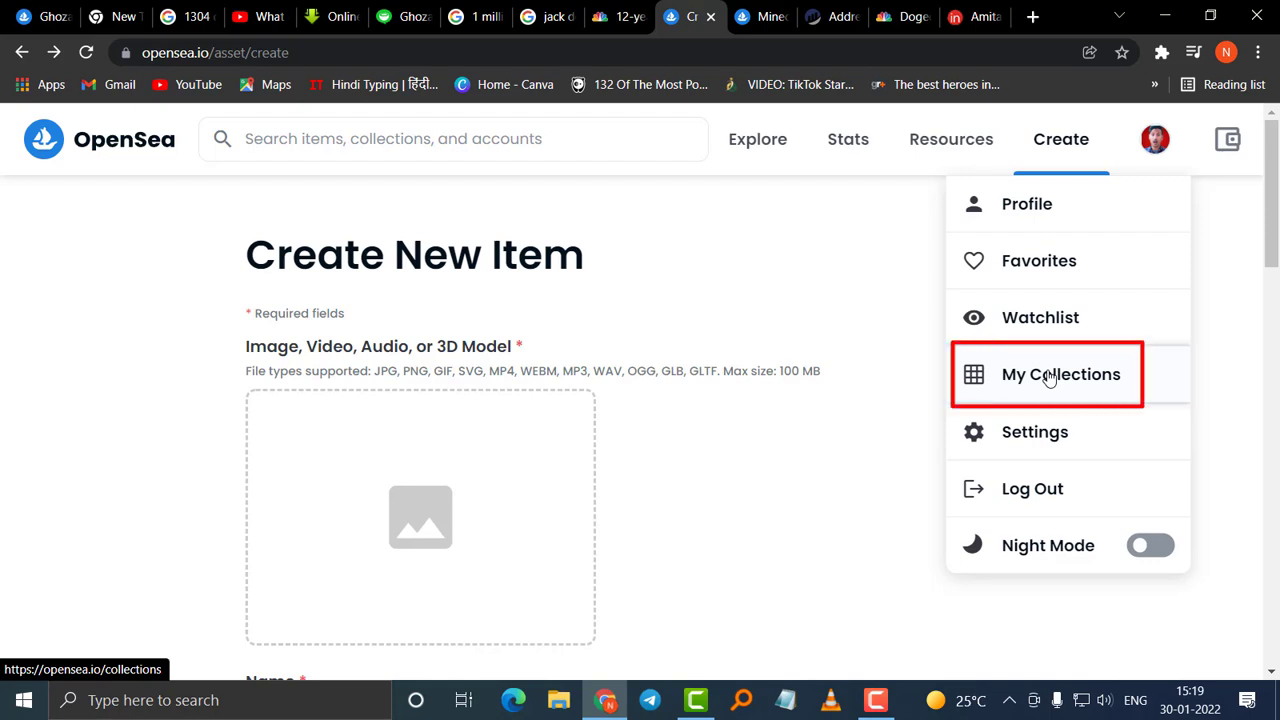Viewport: 1280px width, 720px height.
Task: Click the Profile person icon
Action: coord(974,204)
